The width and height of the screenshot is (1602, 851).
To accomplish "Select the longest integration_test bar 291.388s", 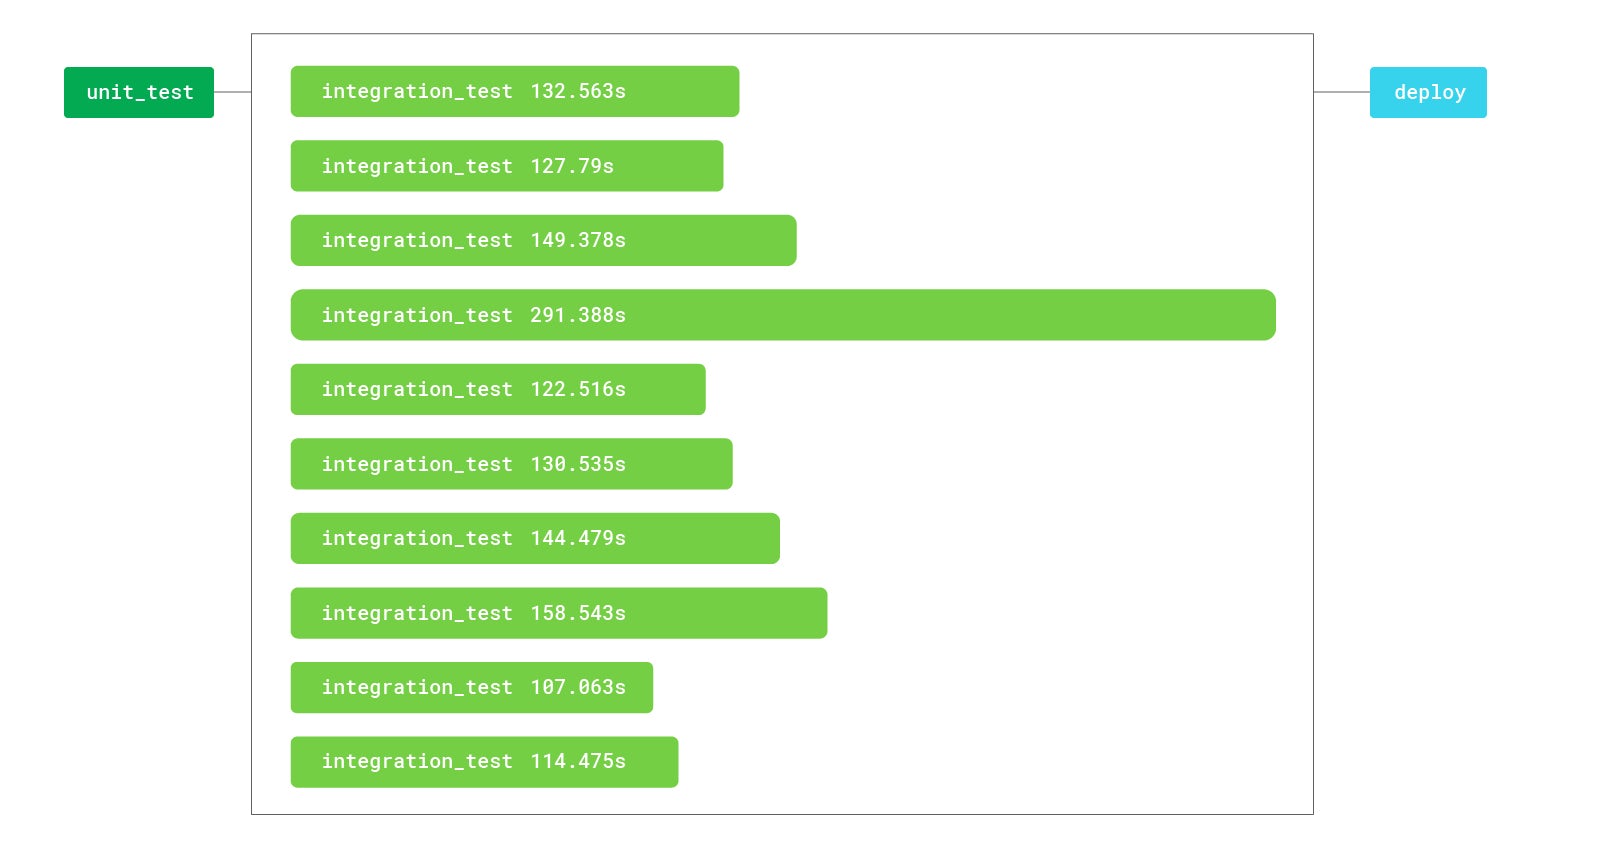I will 783,315.
